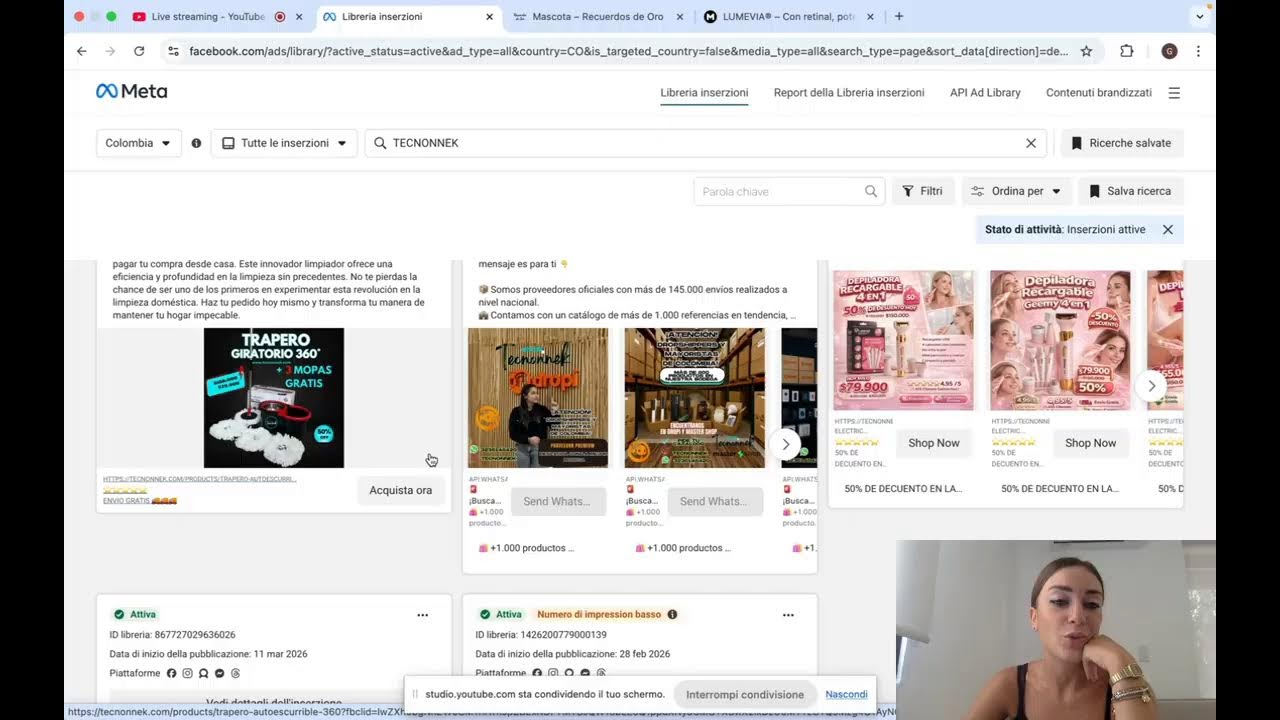
Task: Click the Numero di impression basso label
Action: (599, 614)
